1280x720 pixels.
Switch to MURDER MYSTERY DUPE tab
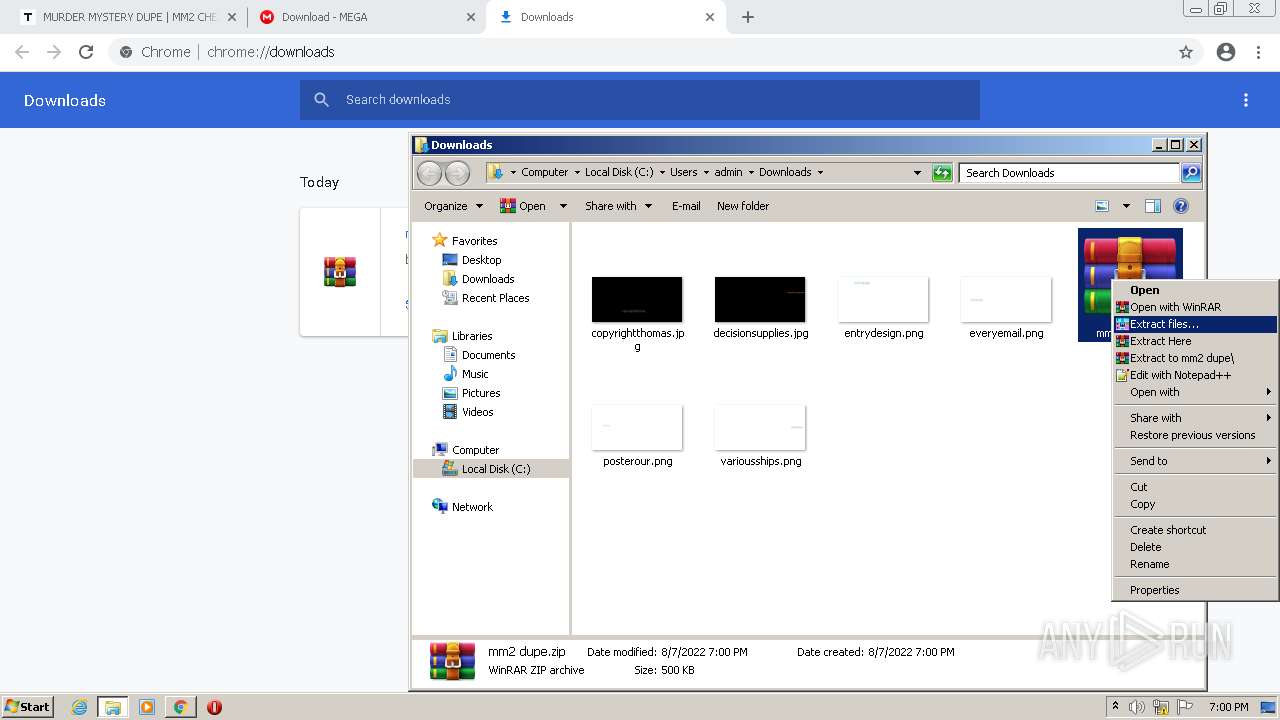pyautogui.click(x=130, y=17)
